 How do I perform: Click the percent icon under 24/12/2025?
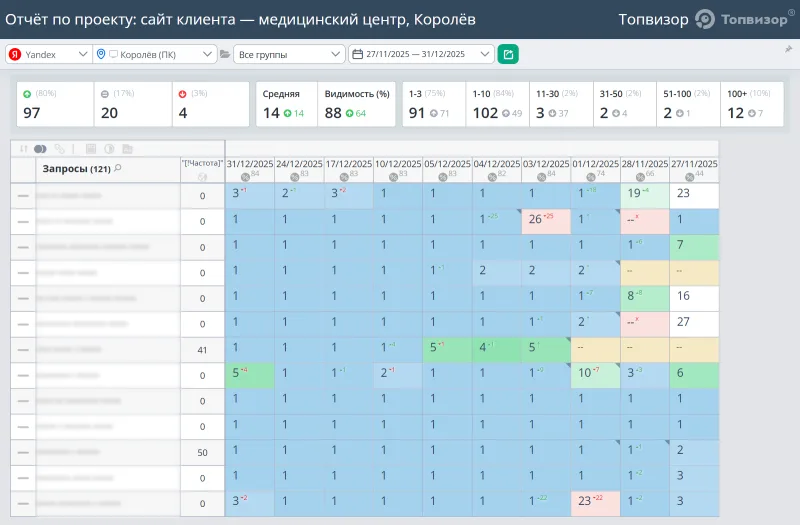point(294,177)
